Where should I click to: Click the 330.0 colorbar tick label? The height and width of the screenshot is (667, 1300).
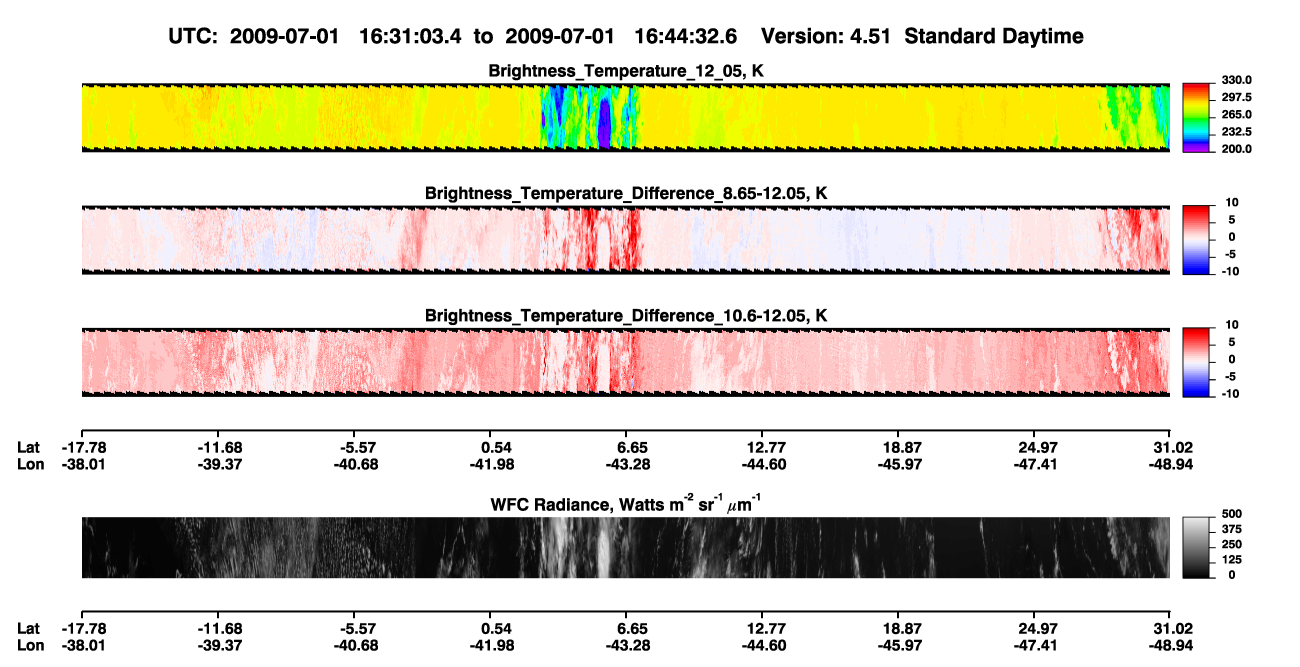tap(1238, 81)
